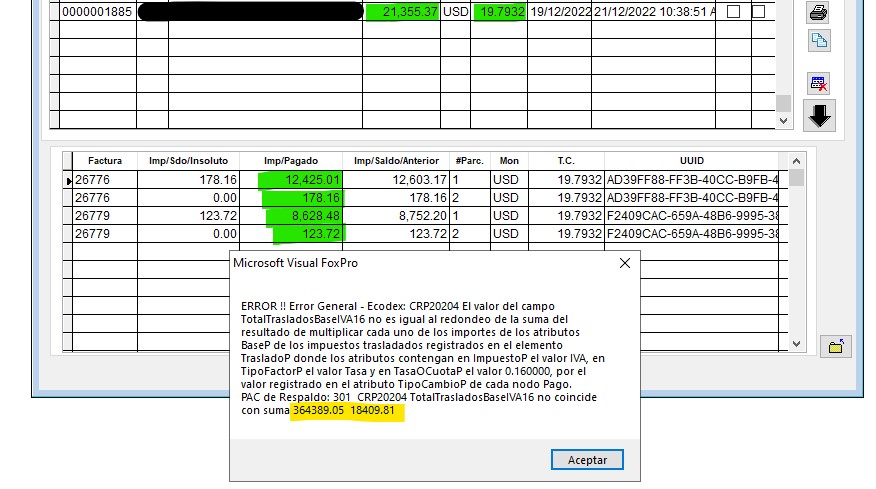Click the Imp/Saldo/Anterior column header
The width and height of the screenshot is (876, 489).
396,161
